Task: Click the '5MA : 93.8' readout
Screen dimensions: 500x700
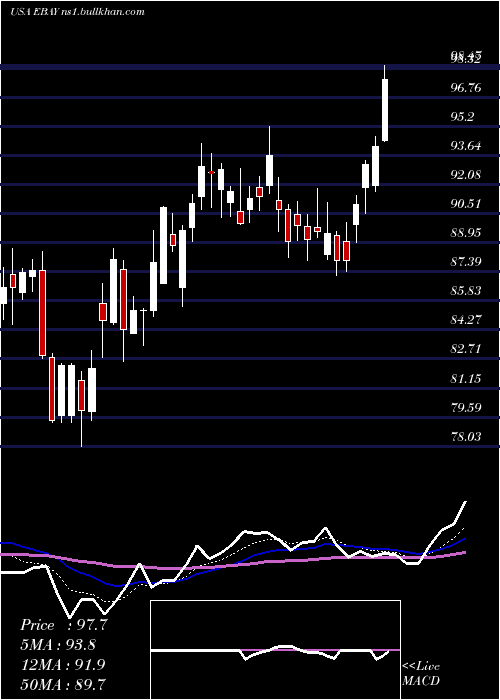Action: [x=58, y=645]
